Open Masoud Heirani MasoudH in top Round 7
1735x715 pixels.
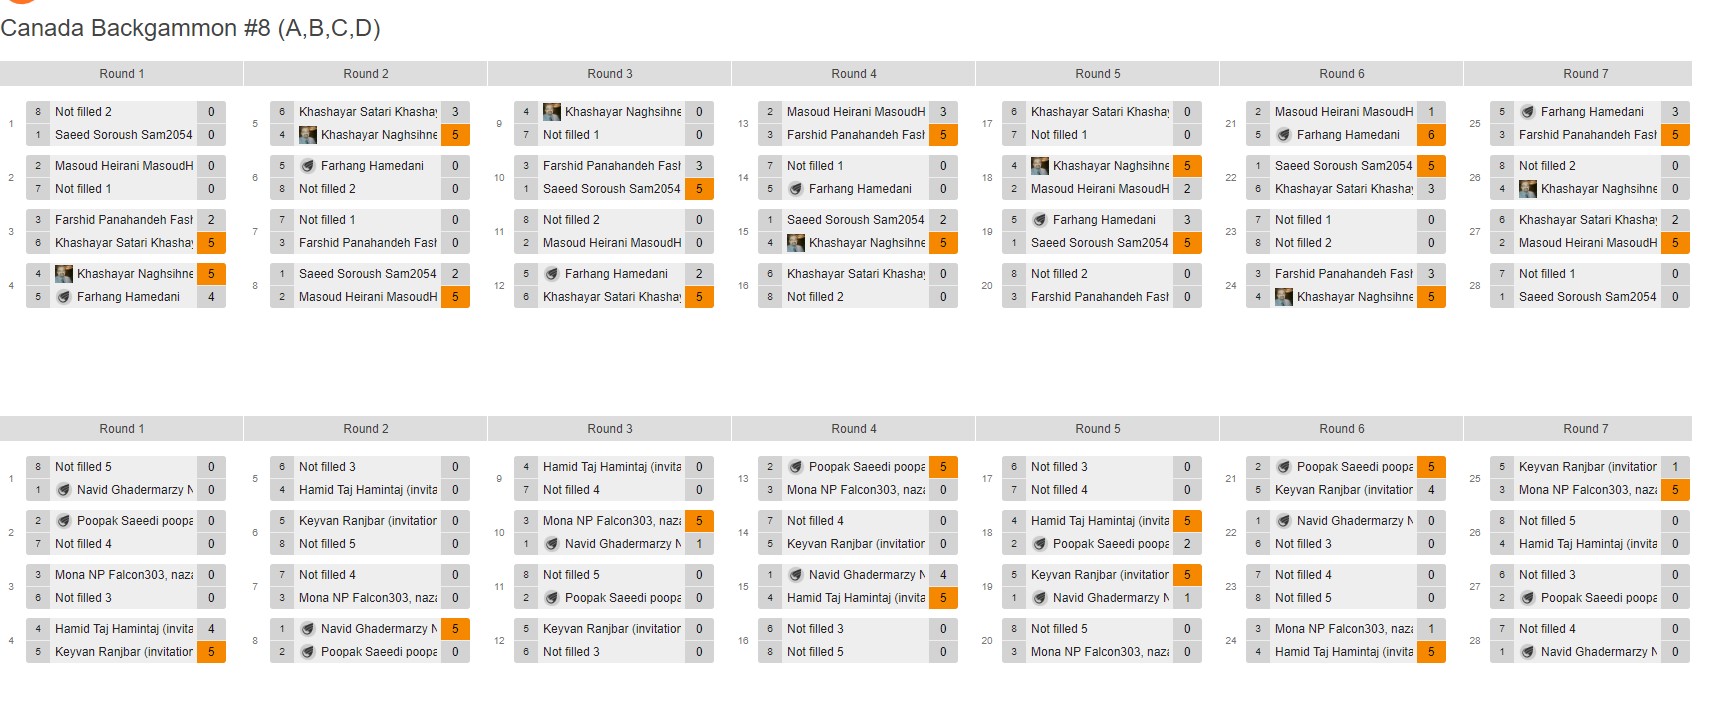[x=1587, y=243]
